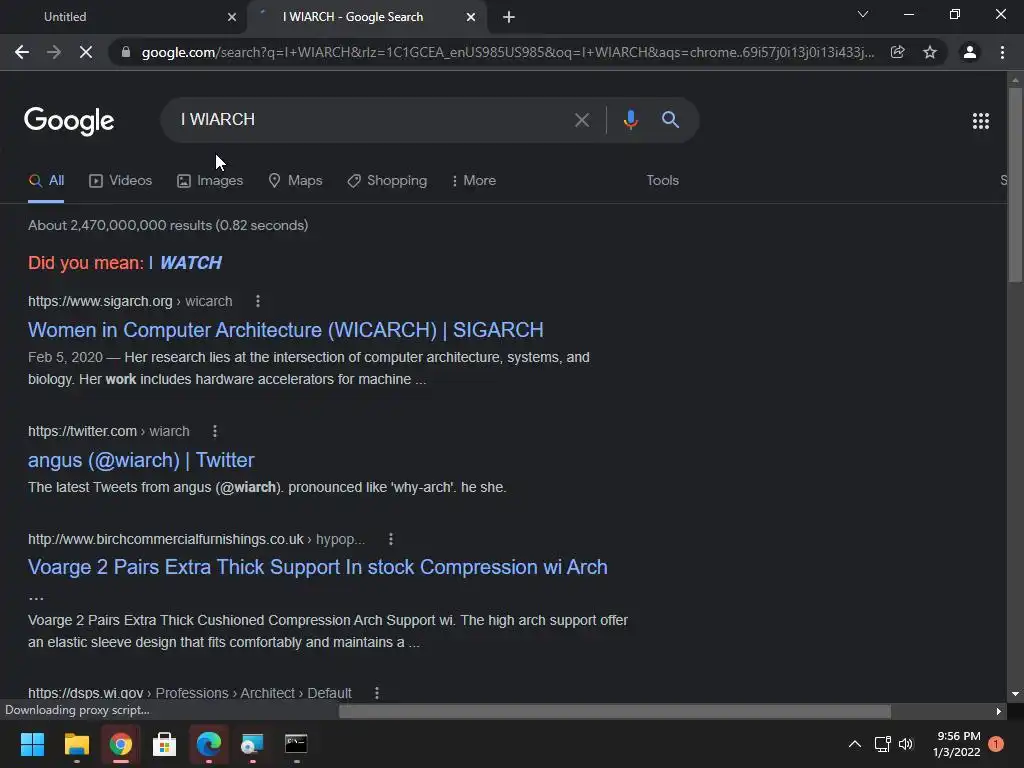
Task: Open the search Tools options
Action: (x=662, y=181)
